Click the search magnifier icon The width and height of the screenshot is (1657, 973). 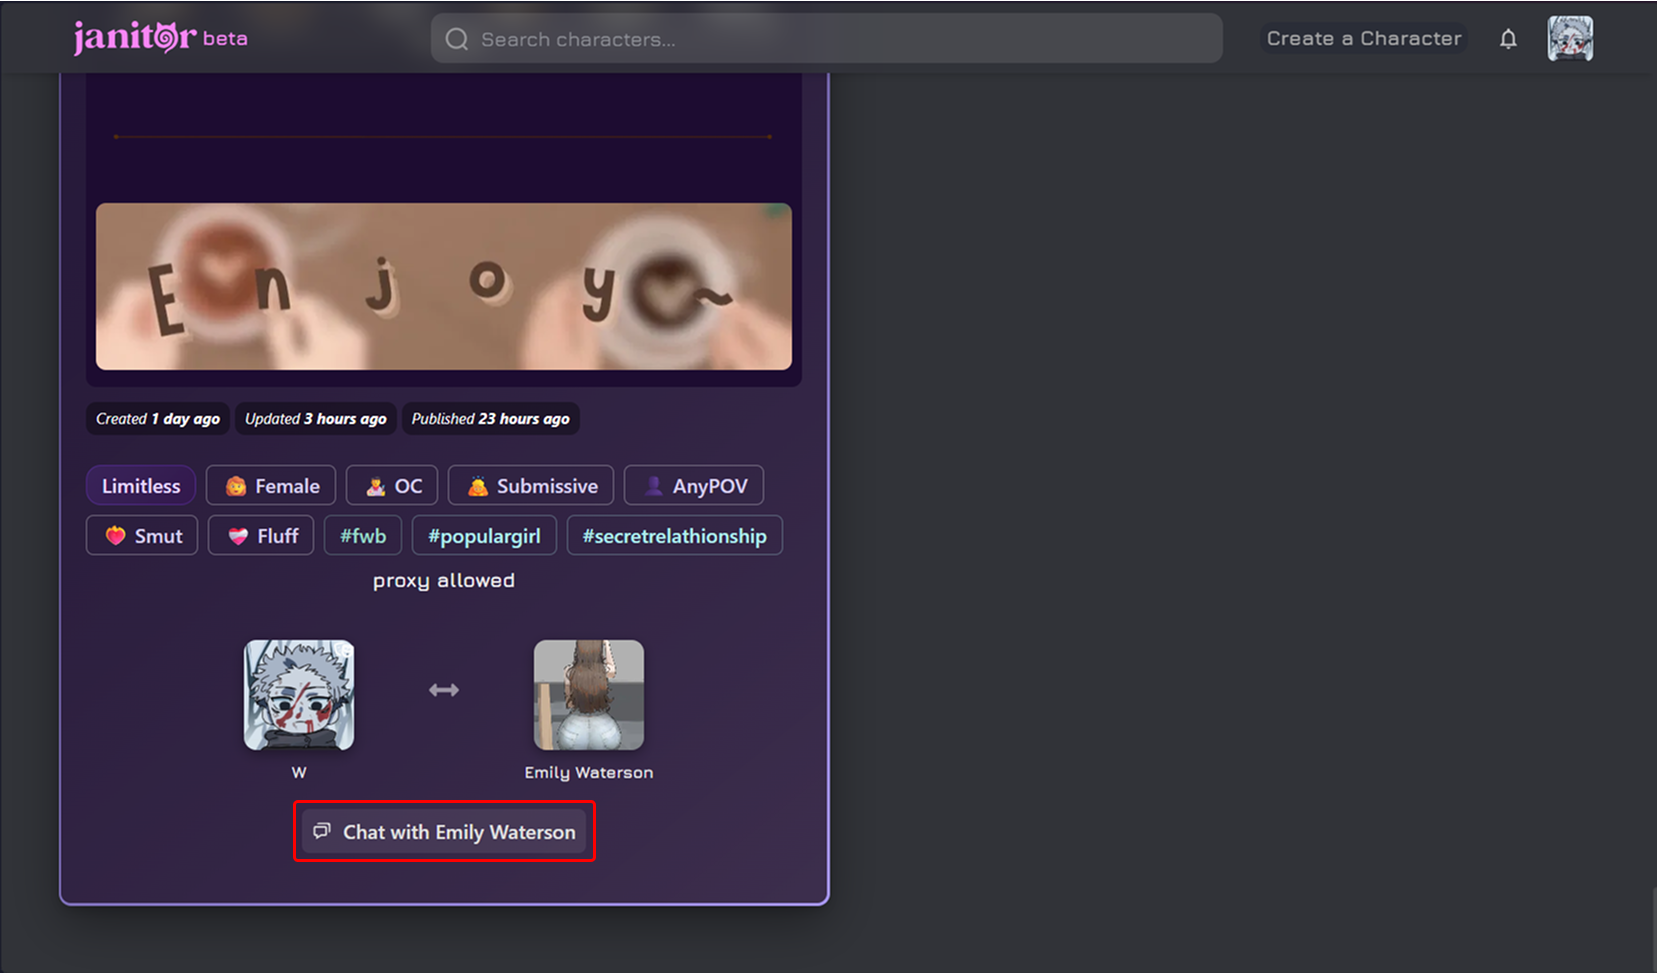coord(457,39)
